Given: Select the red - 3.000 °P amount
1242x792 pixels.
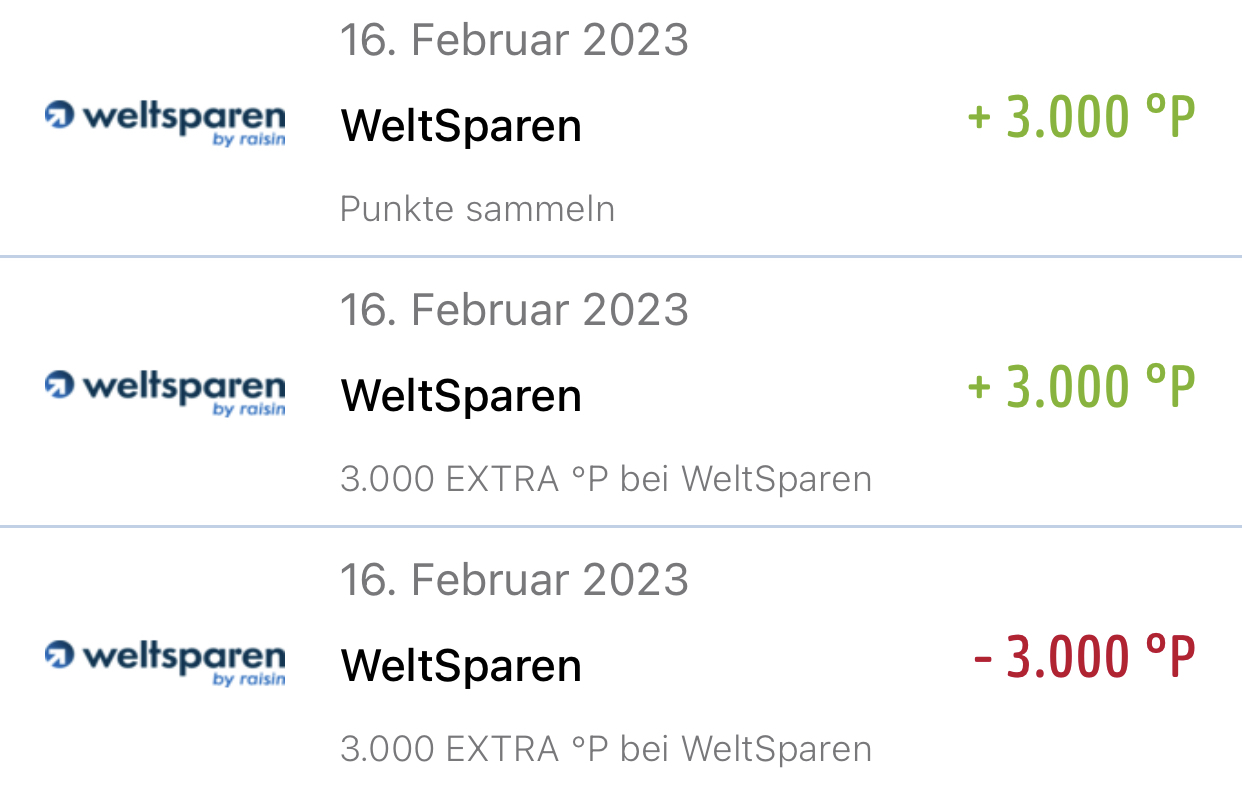Looking at the screenshot, I should tap(1085, 658).
